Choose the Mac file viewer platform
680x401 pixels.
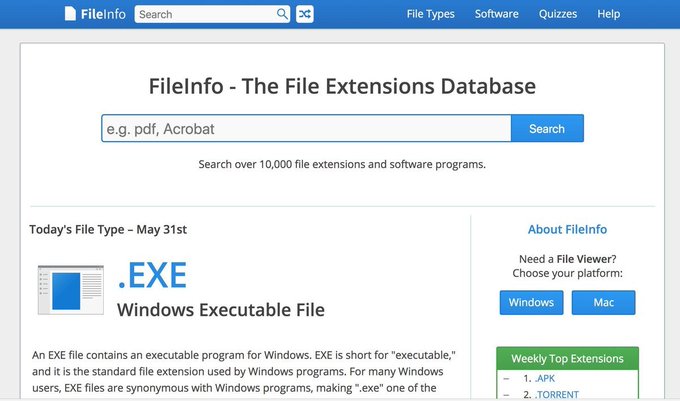603,302
